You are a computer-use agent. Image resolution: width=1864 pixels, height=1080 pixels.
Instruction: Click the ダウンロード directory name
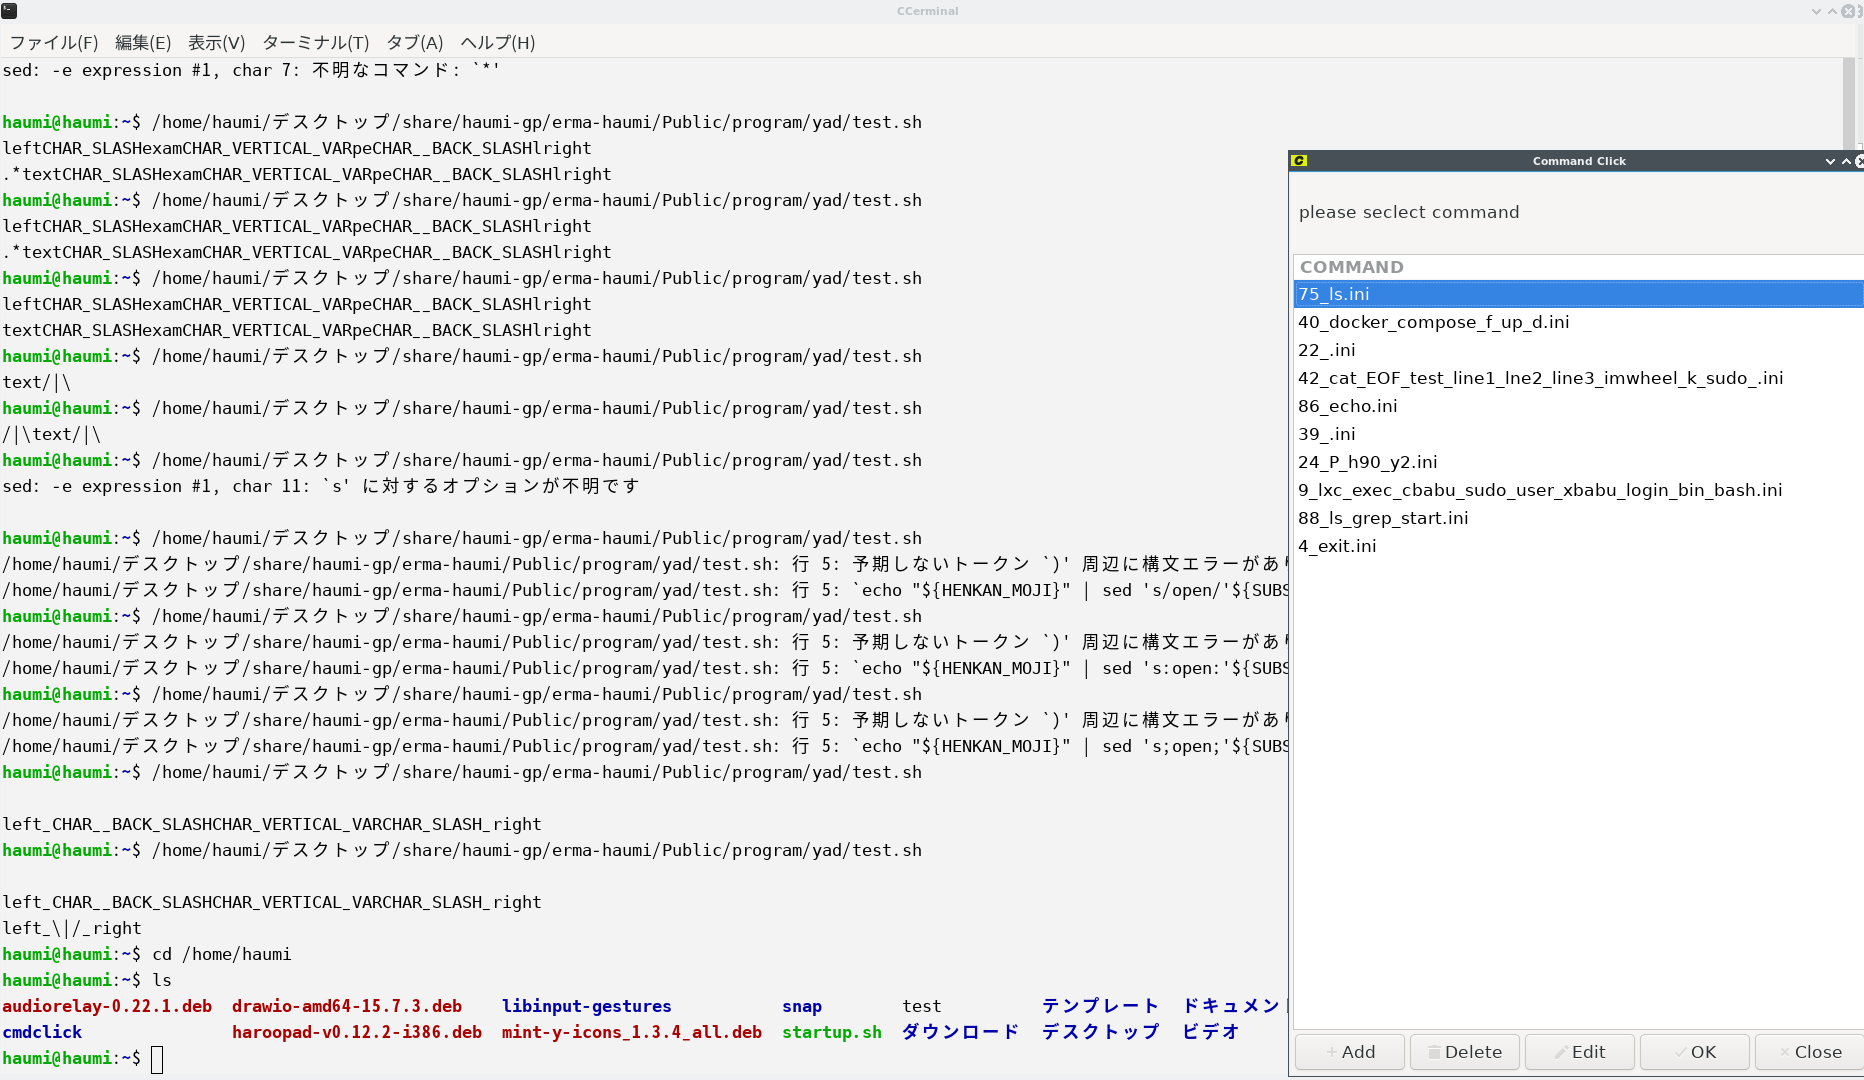point(961,1032)
